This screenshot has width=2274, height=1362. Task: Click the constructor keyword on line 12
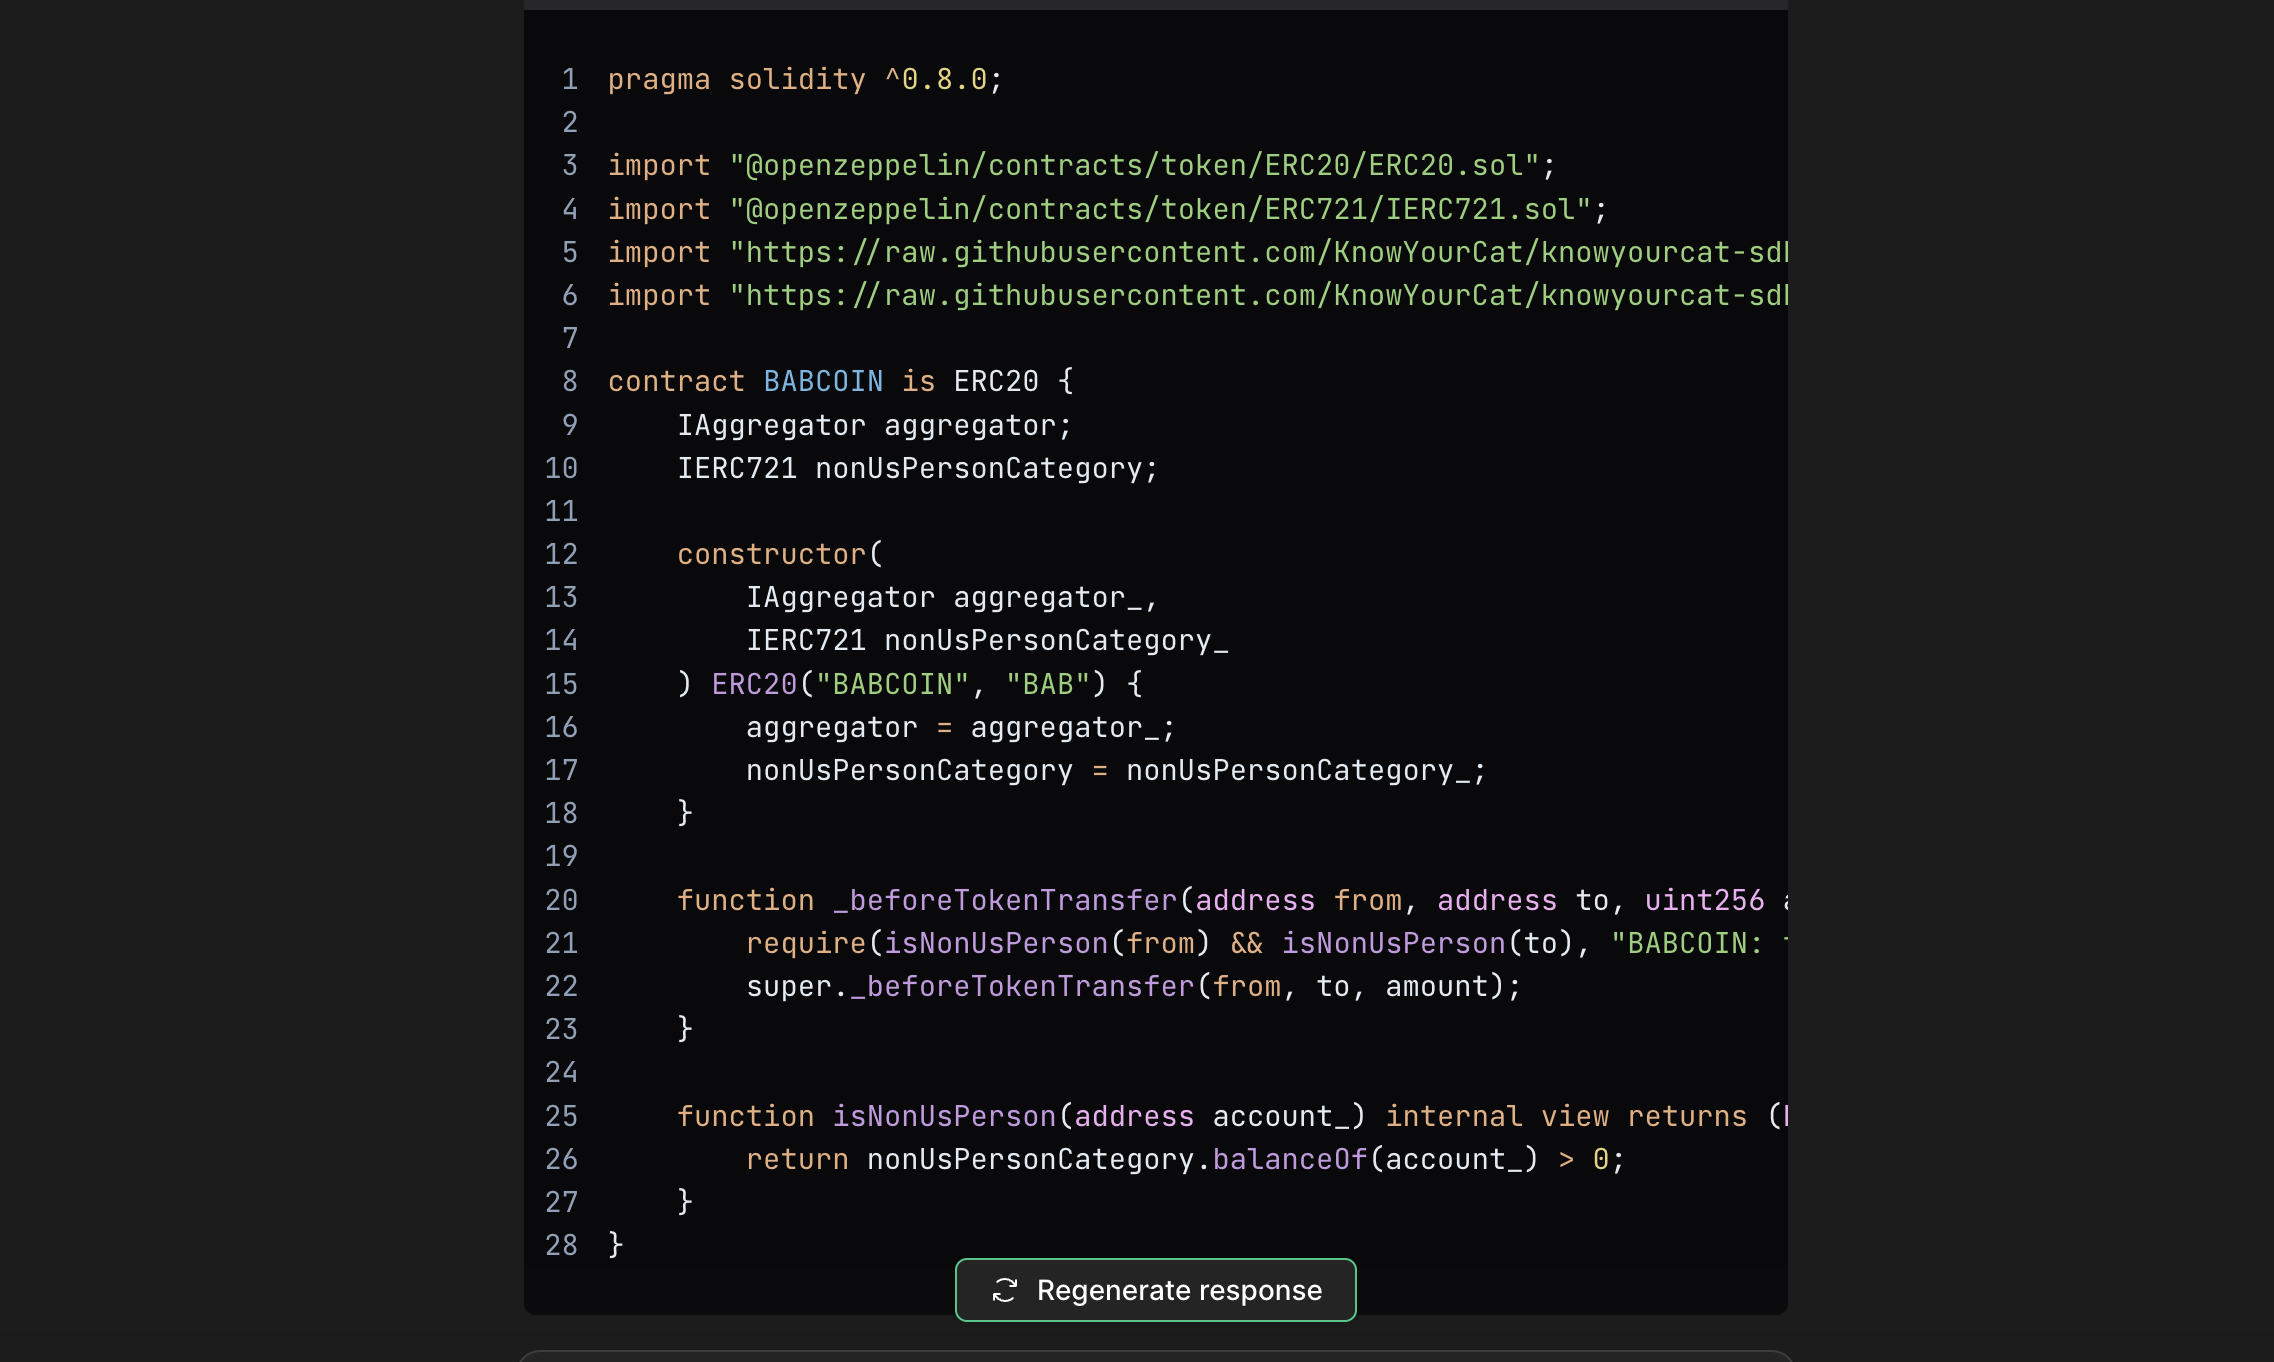click(771, 554)
